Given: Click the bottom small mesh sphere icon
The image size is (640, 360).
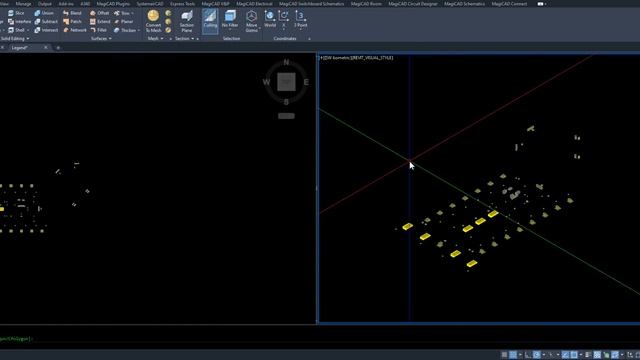Looking at the screenshot, I should 168,30.
